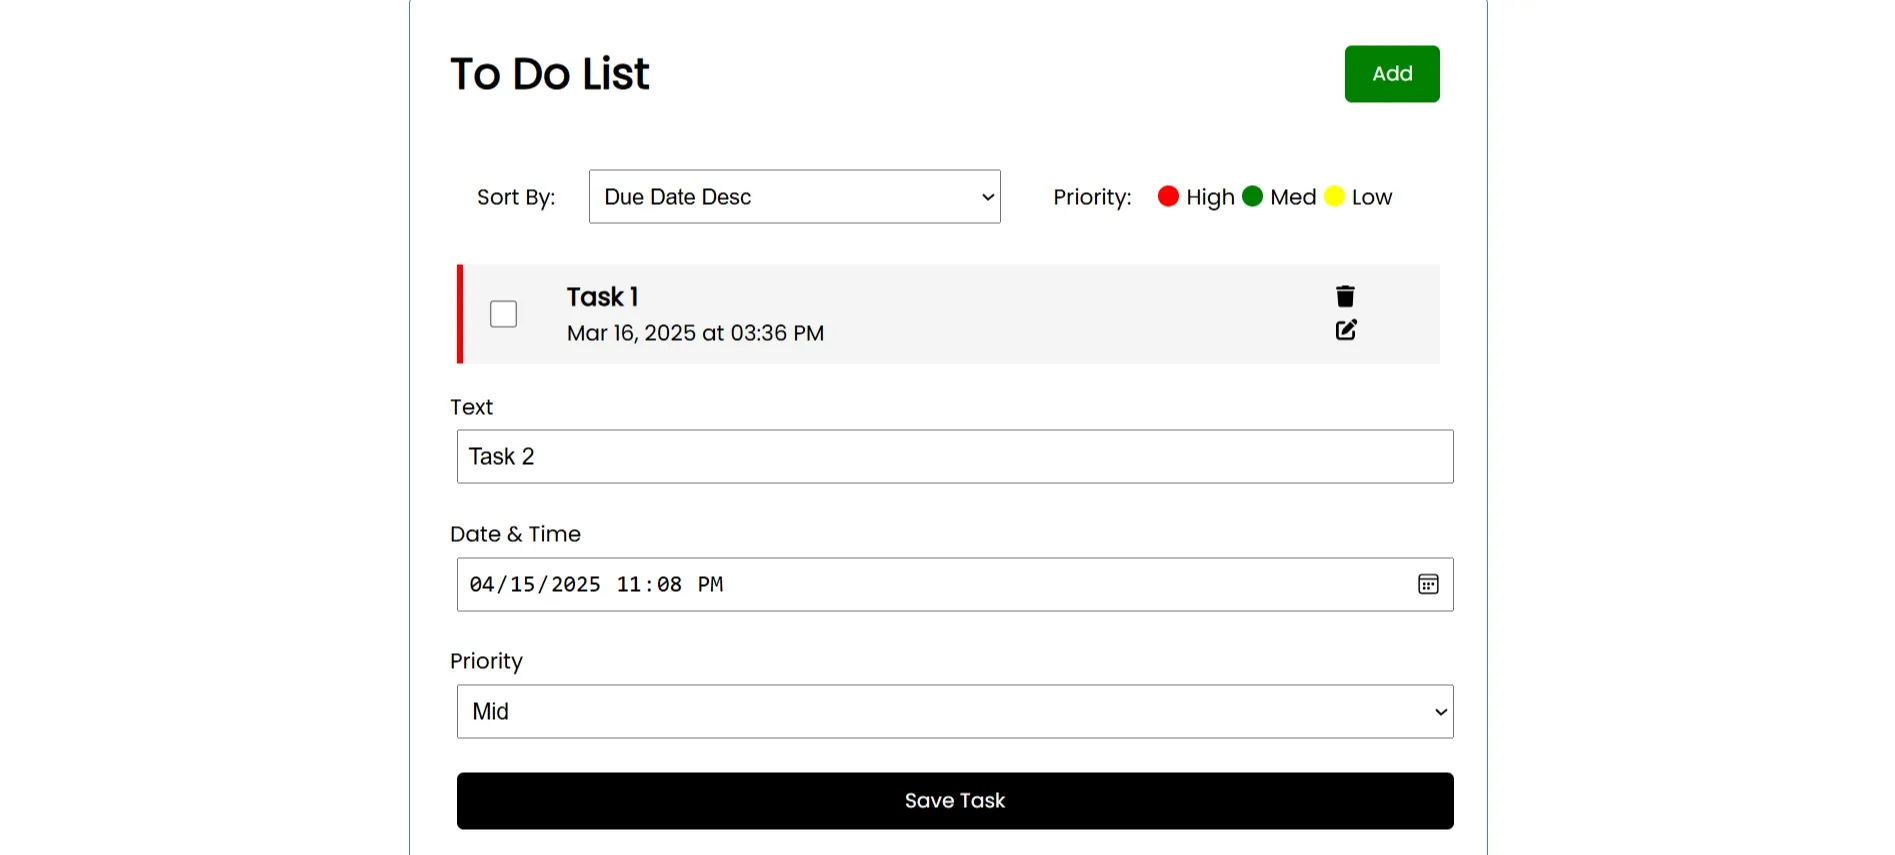Click the Add button
Screen dimensions: 1895x855
coord(1392,74)
